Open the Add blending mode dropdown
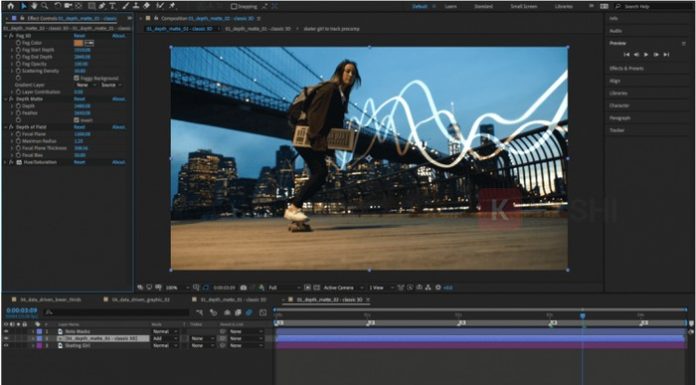 165,338
